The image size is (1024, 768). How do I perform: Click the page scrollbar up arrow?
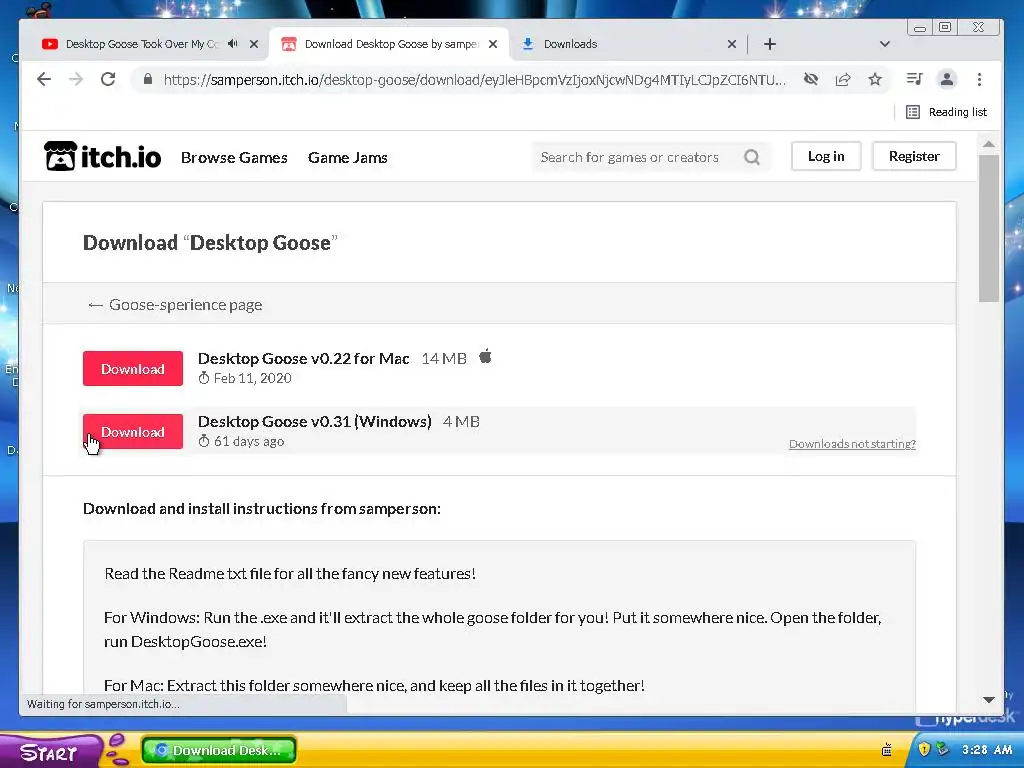989,144
